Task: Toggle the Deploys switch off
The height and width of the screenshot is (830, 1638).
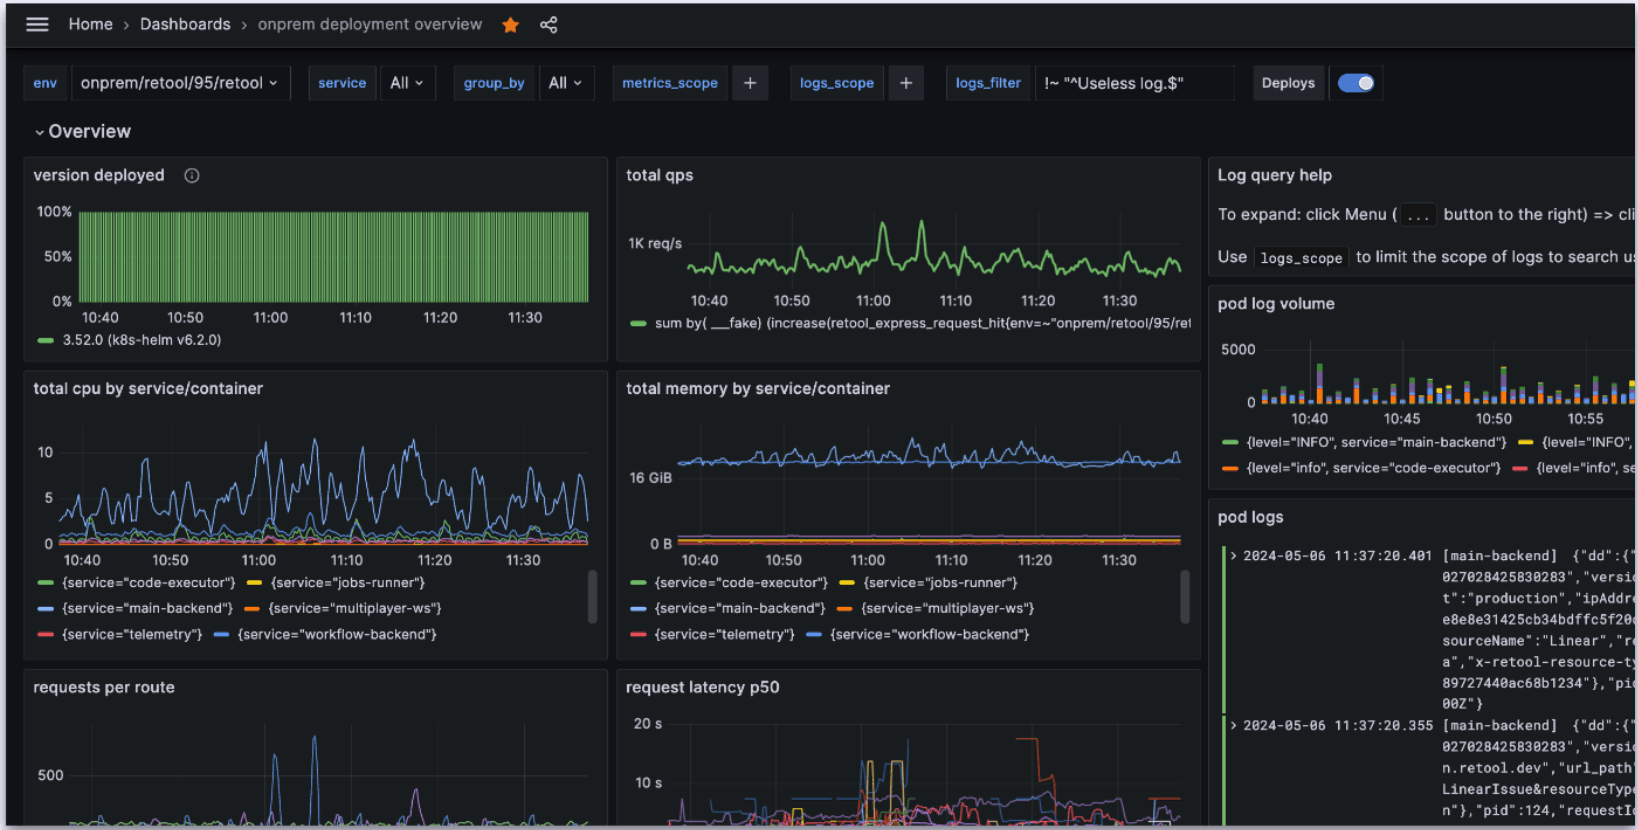Action: 1356,83
